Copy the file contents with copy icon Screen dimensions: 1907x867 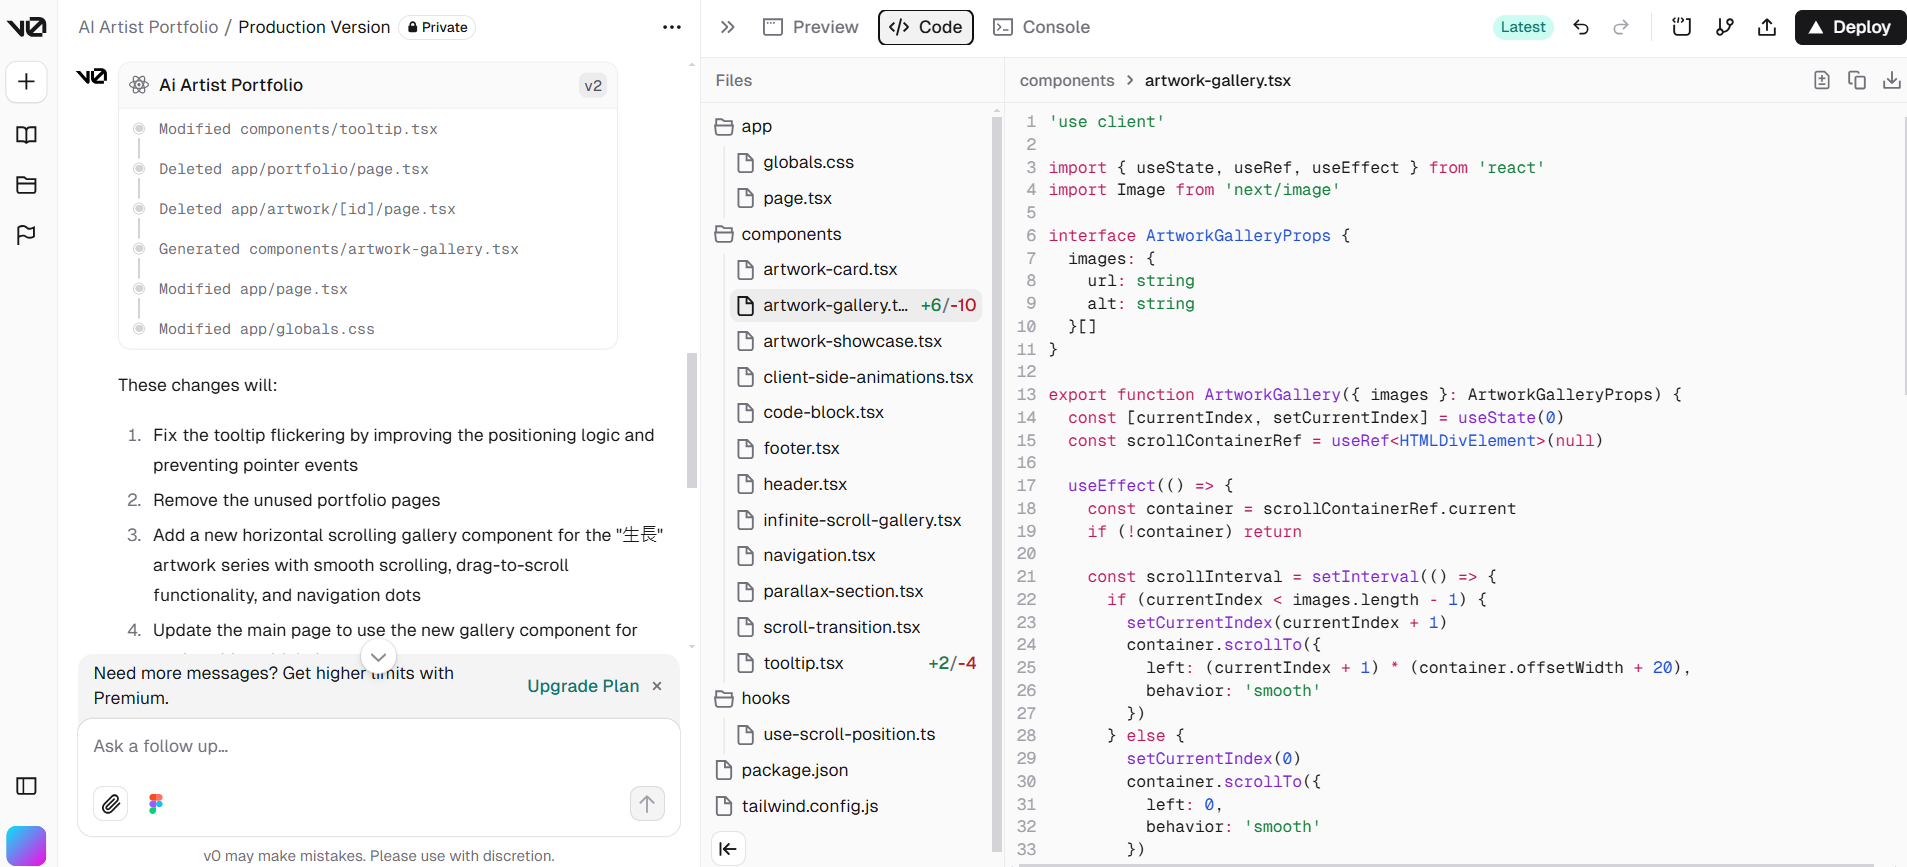[1857, 80]
